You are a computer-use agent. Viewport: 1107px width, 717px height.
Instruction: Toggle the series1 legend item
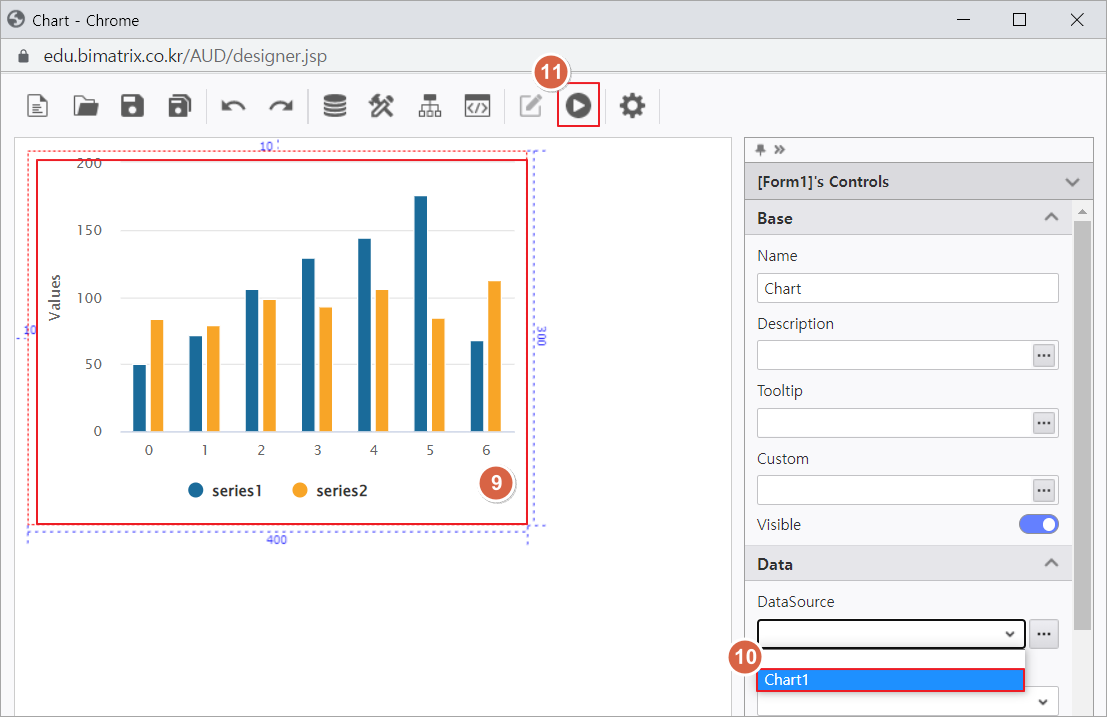[x=225, y=490]
